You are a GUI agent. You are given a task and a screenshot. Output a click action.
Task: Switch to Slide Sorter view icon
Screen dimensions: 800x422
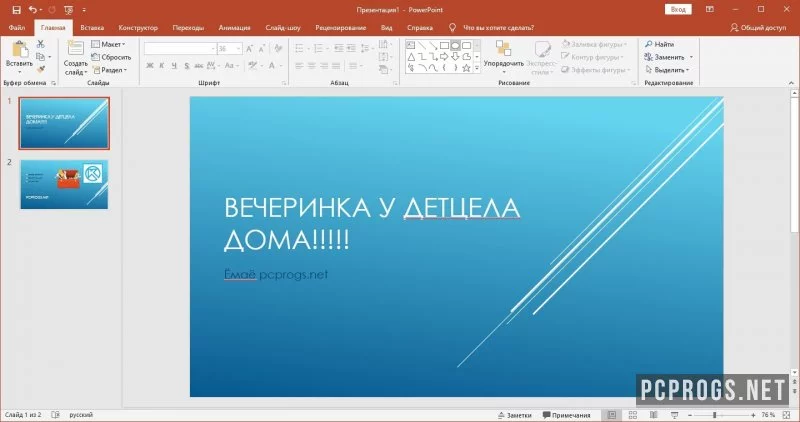tap(633, 415)
